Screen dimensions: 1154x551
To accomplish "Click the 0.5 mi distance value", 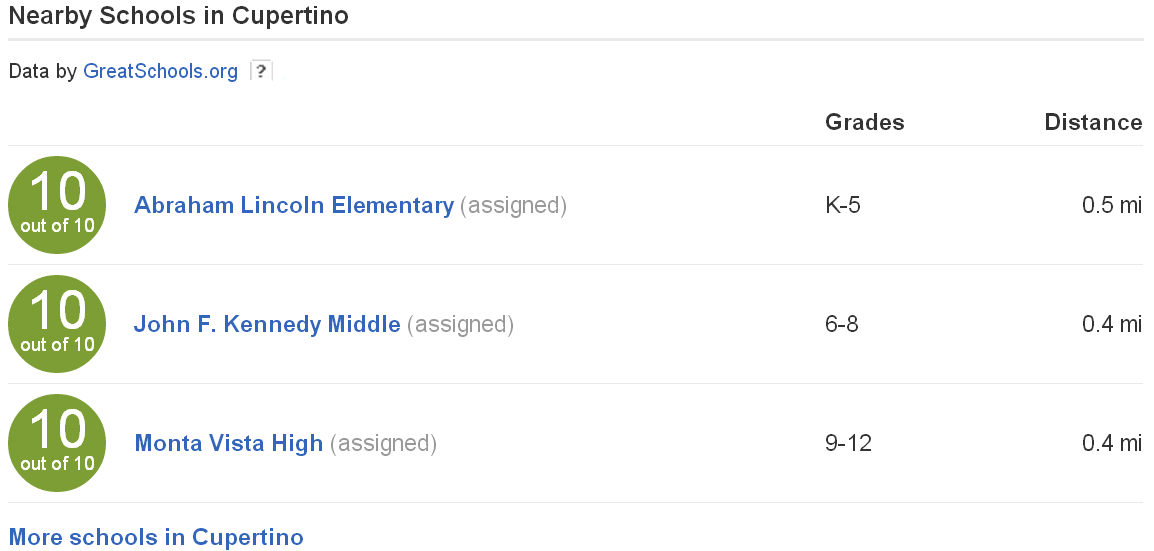I will (1111, 205).
